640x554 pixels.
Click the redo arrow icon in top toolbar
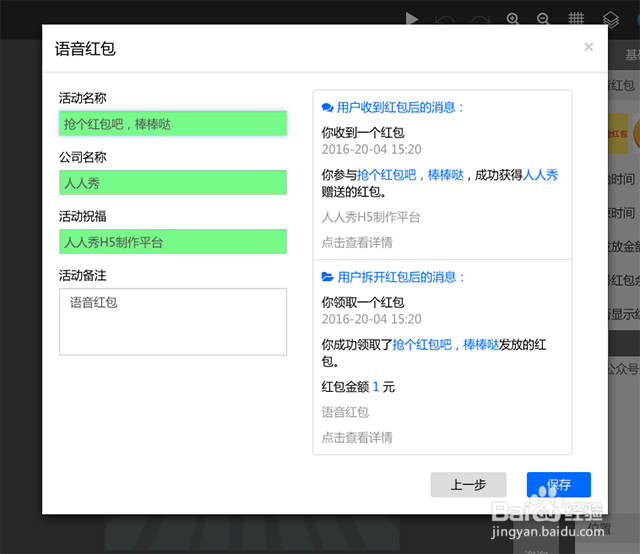point(480,20)
